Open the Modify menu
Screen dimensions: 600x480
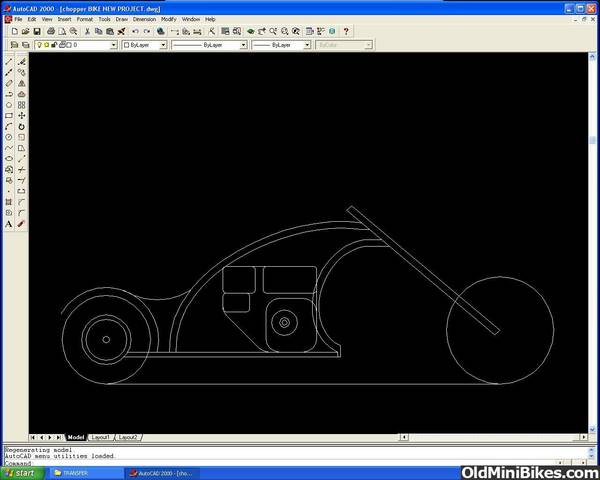coord(168,19)
